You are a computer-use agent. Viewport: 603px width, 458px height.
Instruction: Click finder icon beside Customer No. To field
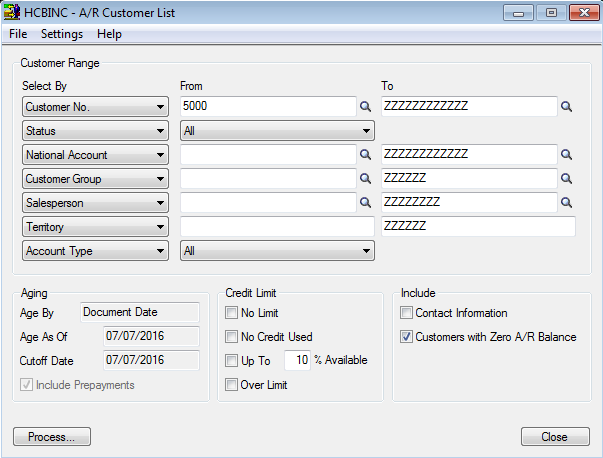coord(566,107)
